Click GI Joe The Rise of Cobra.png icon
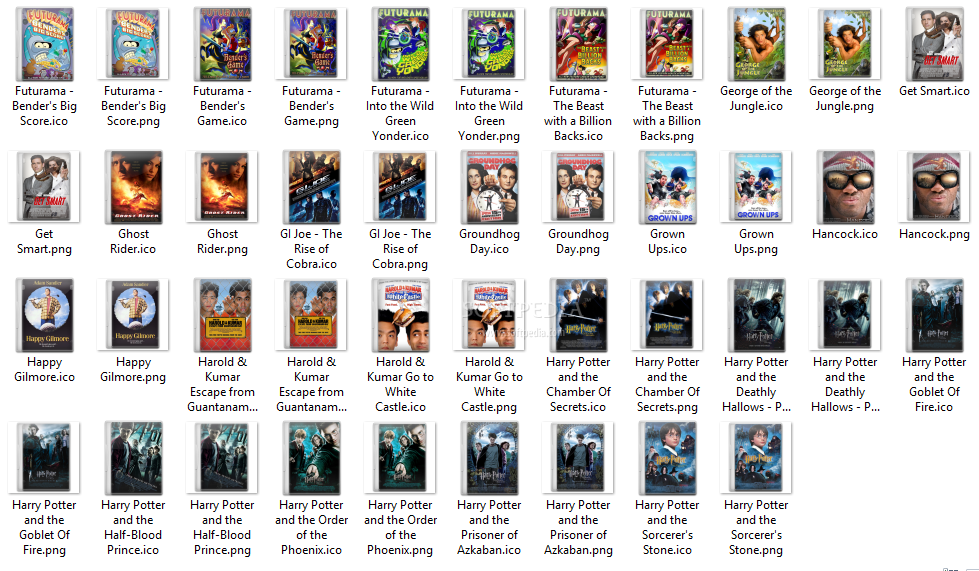Image resolution: width=979 pixels, height=571 pixels. point(400,187)
